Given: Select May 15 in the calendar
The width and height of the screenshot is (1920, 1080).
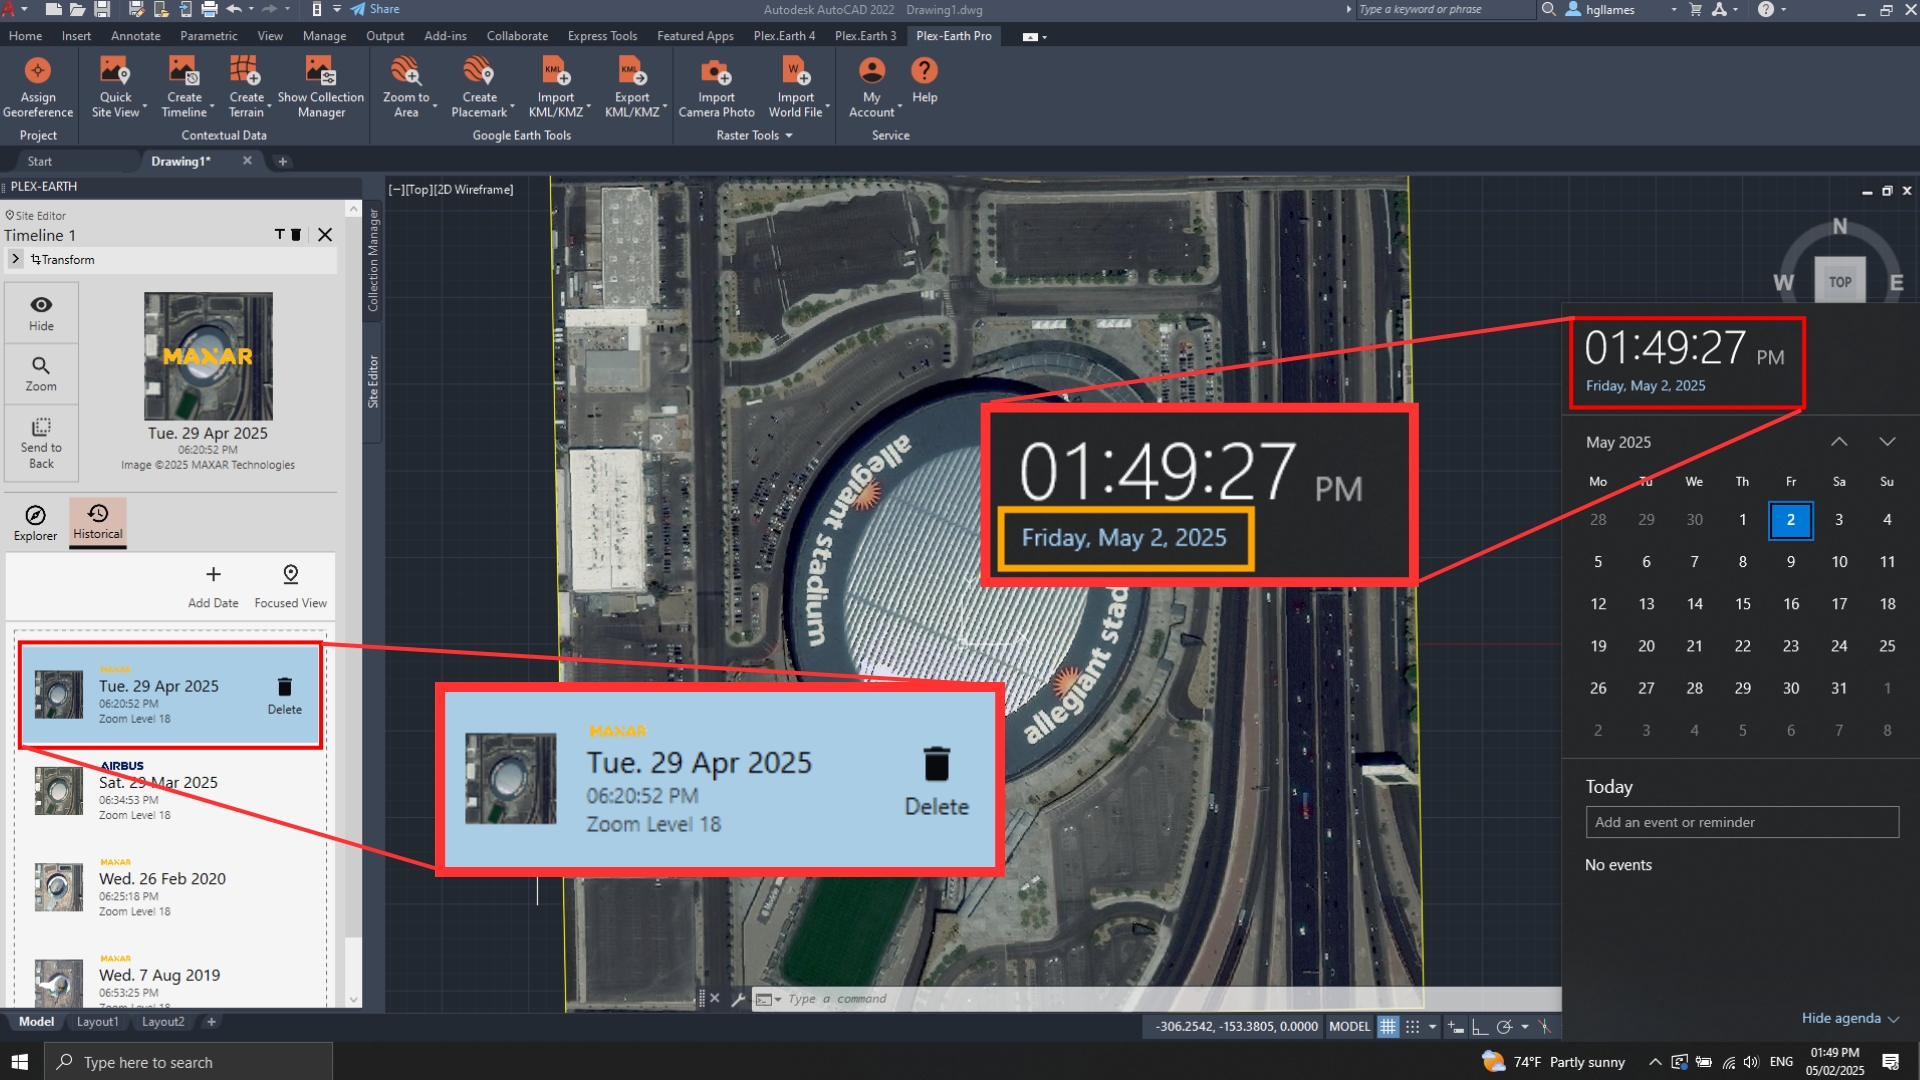Looking at the screenshot, I should (x=1743, y=604).
